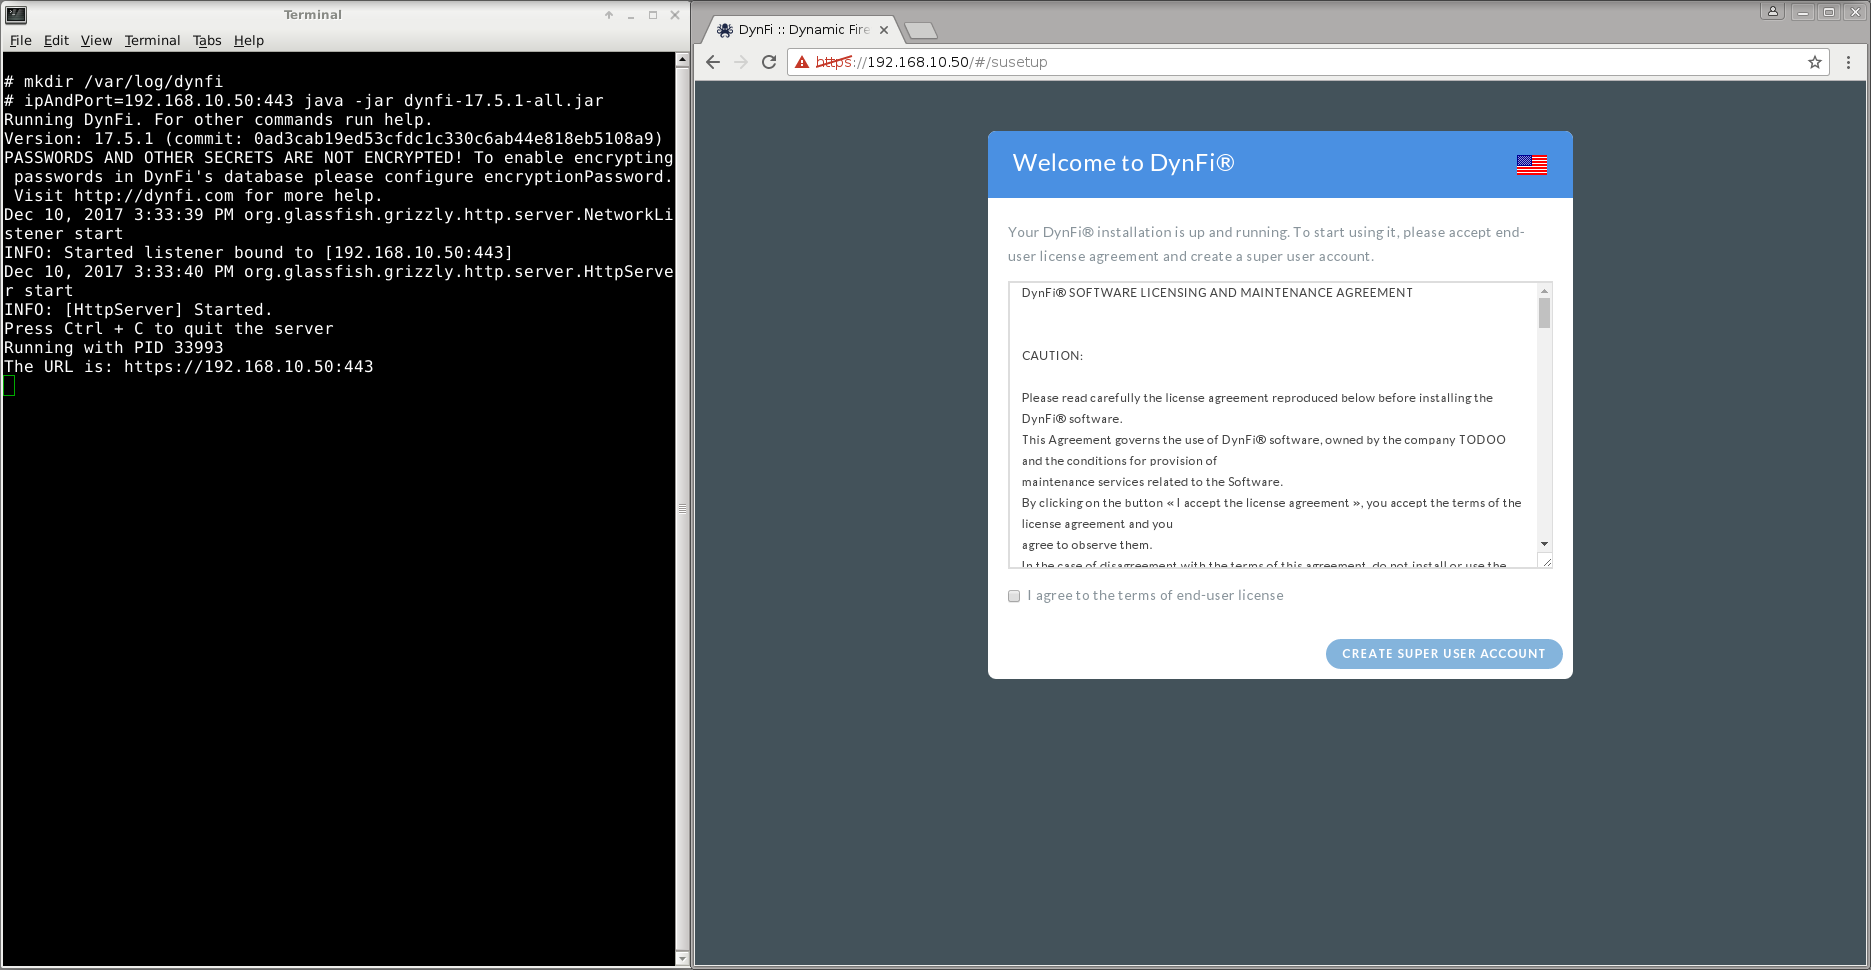Reload the DynFi page

(x=769, y=62)
